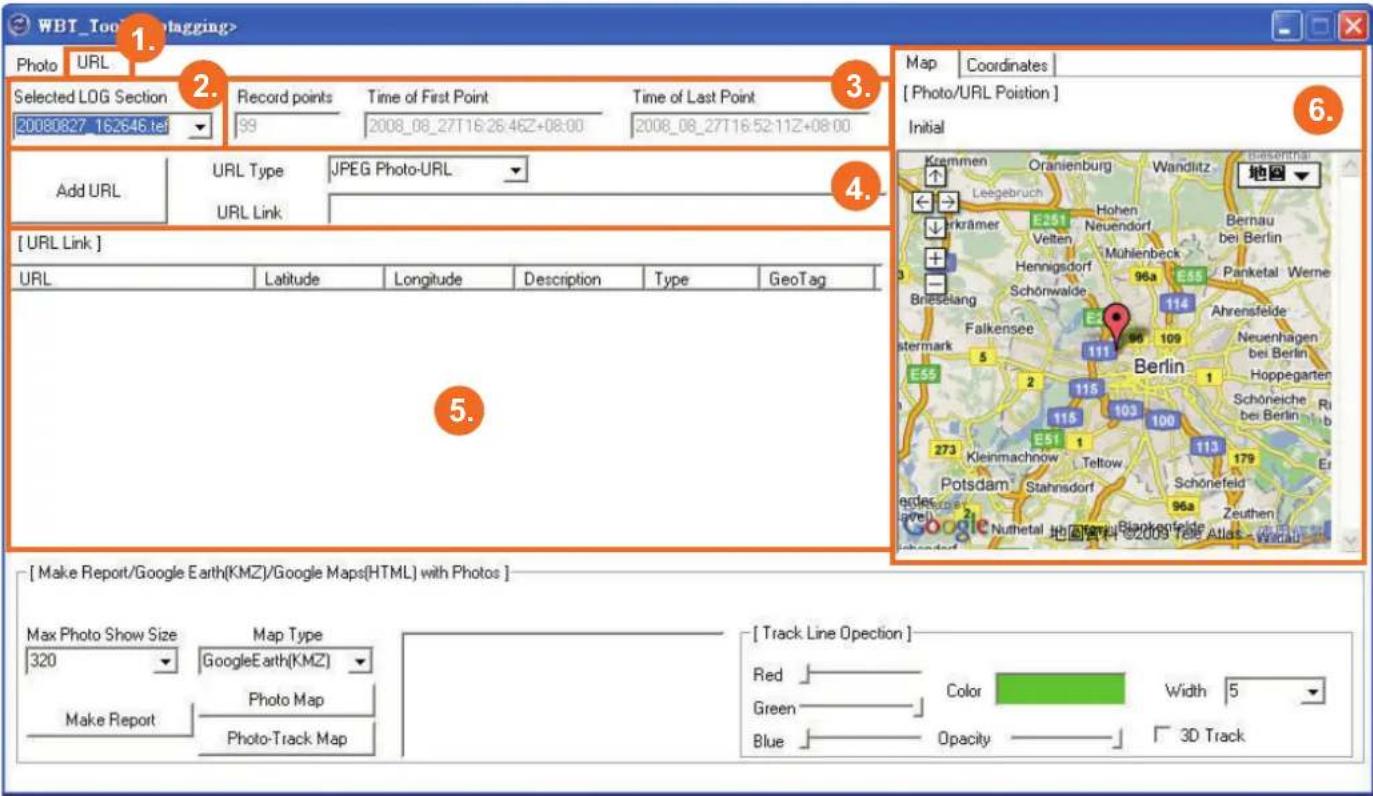This screenshot has width=1373, height=796.
Task: Click the red location marker on map
Action: coord(1118,327)
